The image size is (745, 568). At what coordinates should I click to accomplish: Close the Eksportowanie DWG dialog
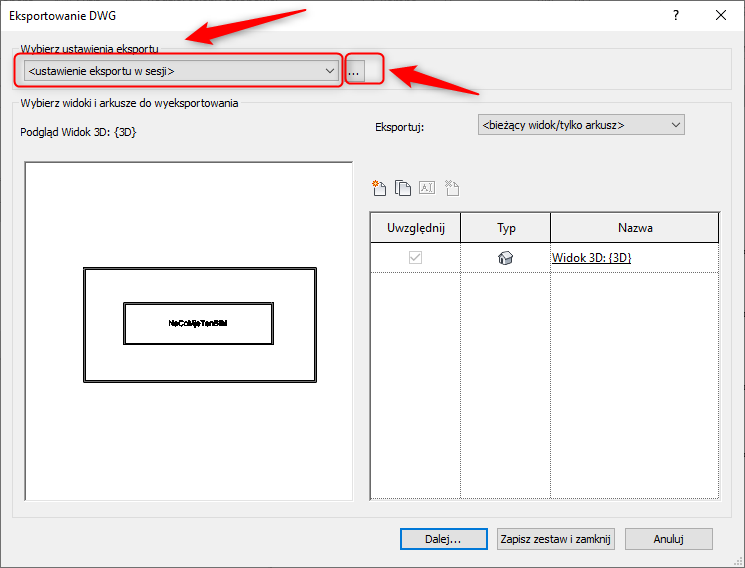coord(721,15)
